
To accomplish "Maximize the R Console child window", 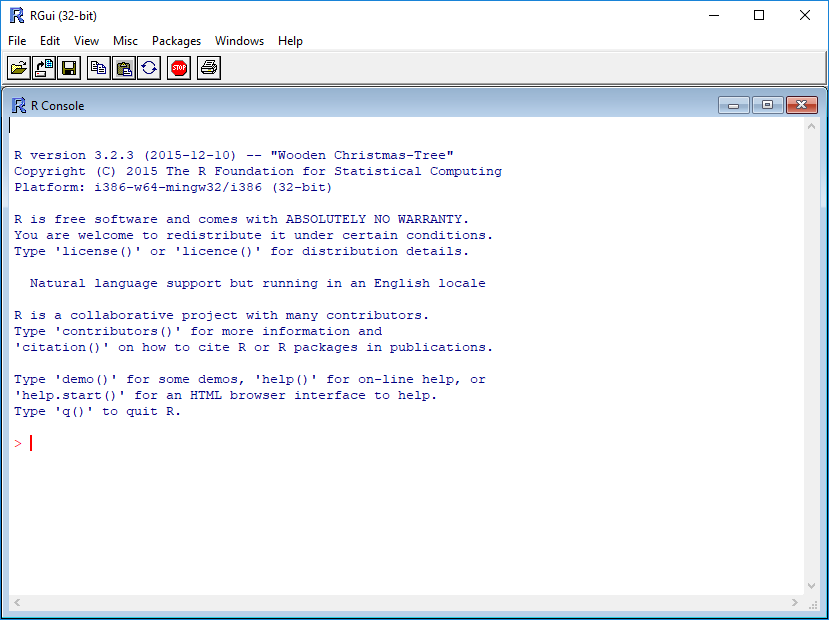I will pos(768,105).
